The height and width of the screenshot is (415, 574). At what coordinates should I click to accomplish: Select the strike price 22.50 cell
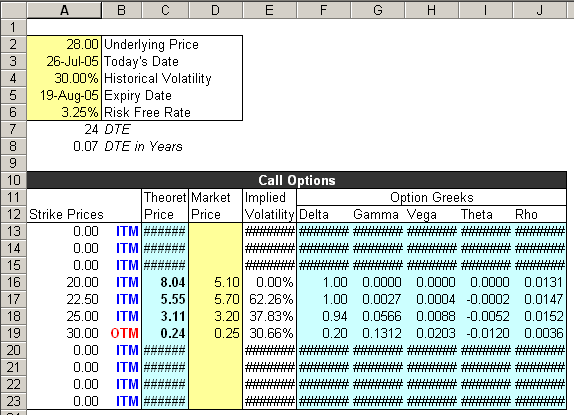point(64,299)
